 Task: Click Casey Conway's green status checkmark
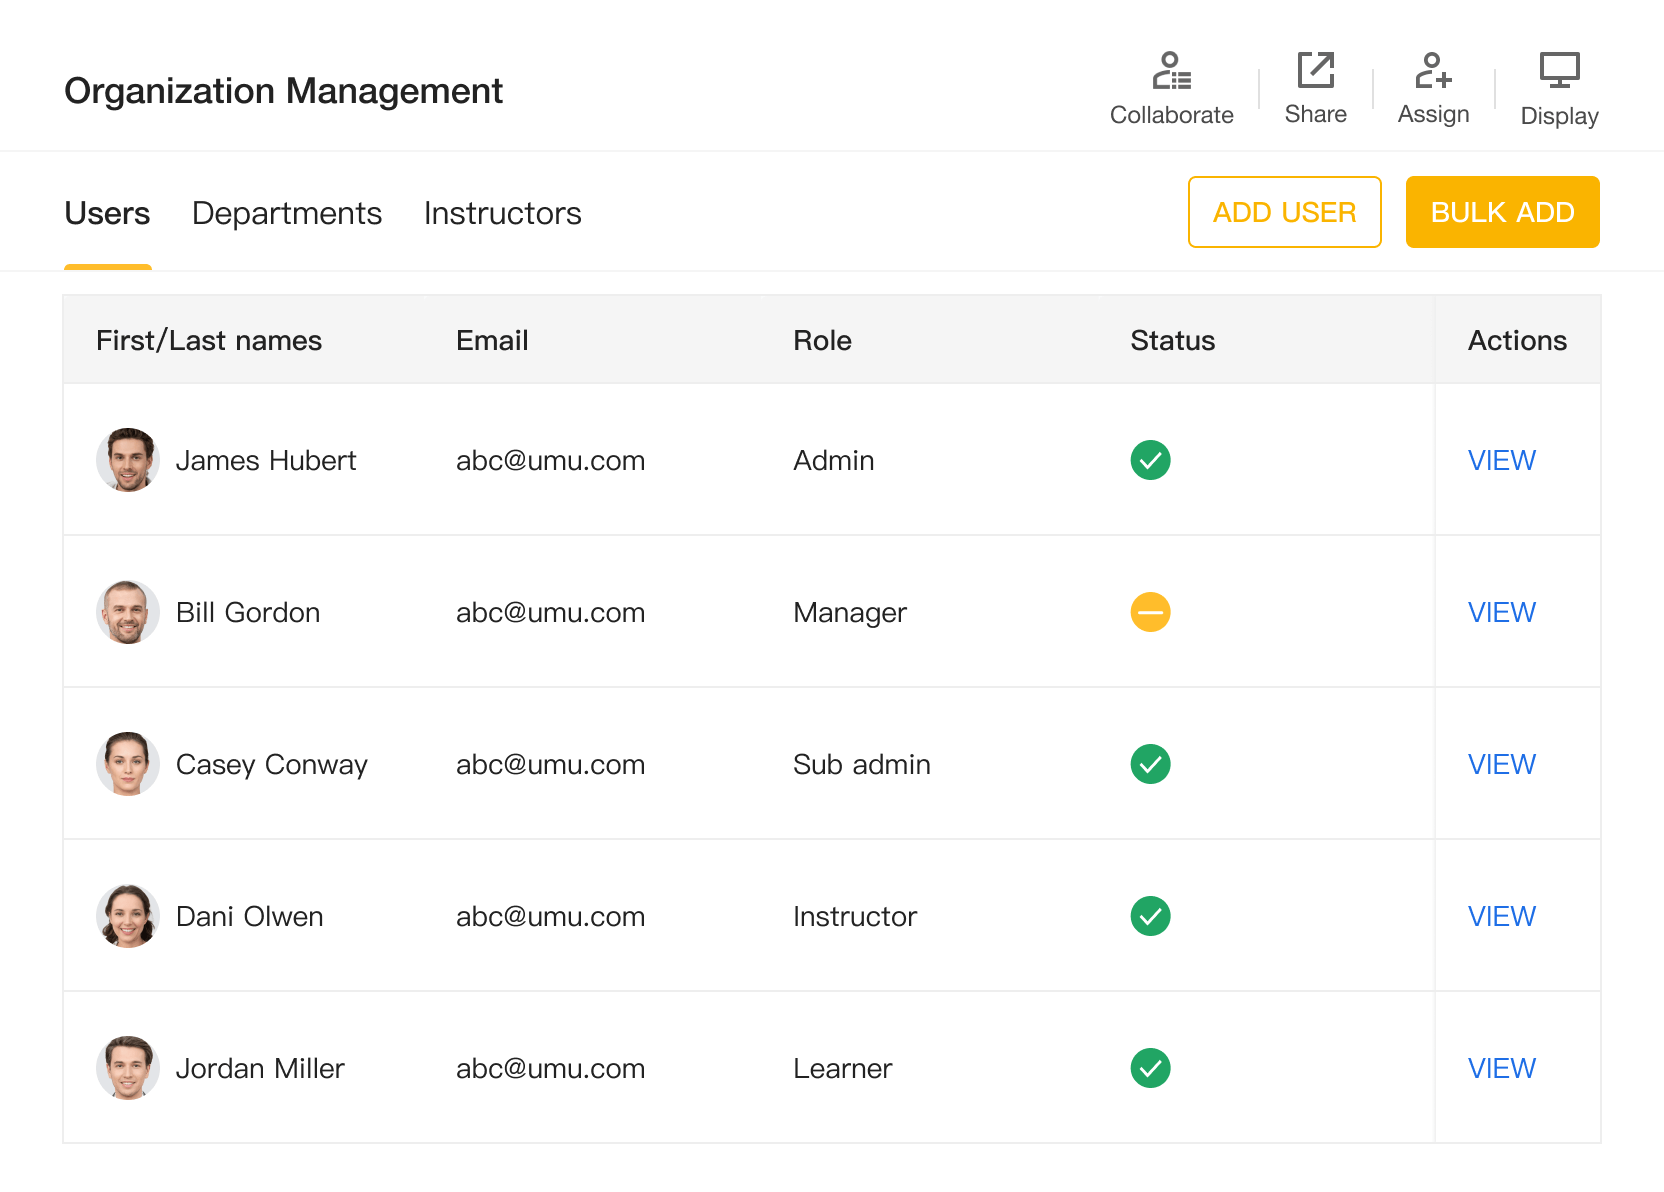click(x=1150, y=764)
